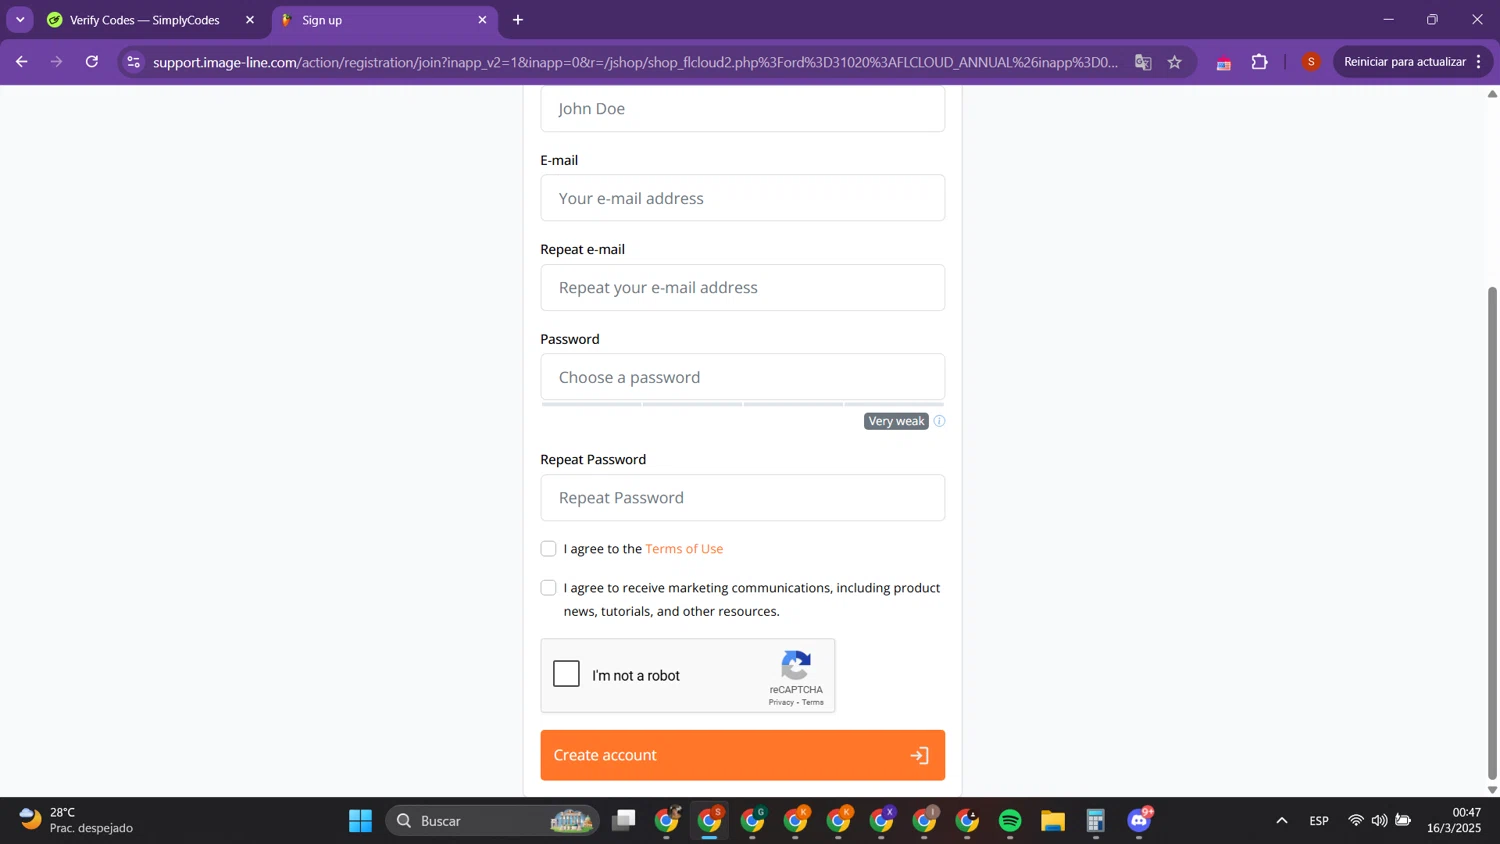This screenshot has height=844, width=1500.
Task: Open Task View on the taskbar
Action: point(624,821)
